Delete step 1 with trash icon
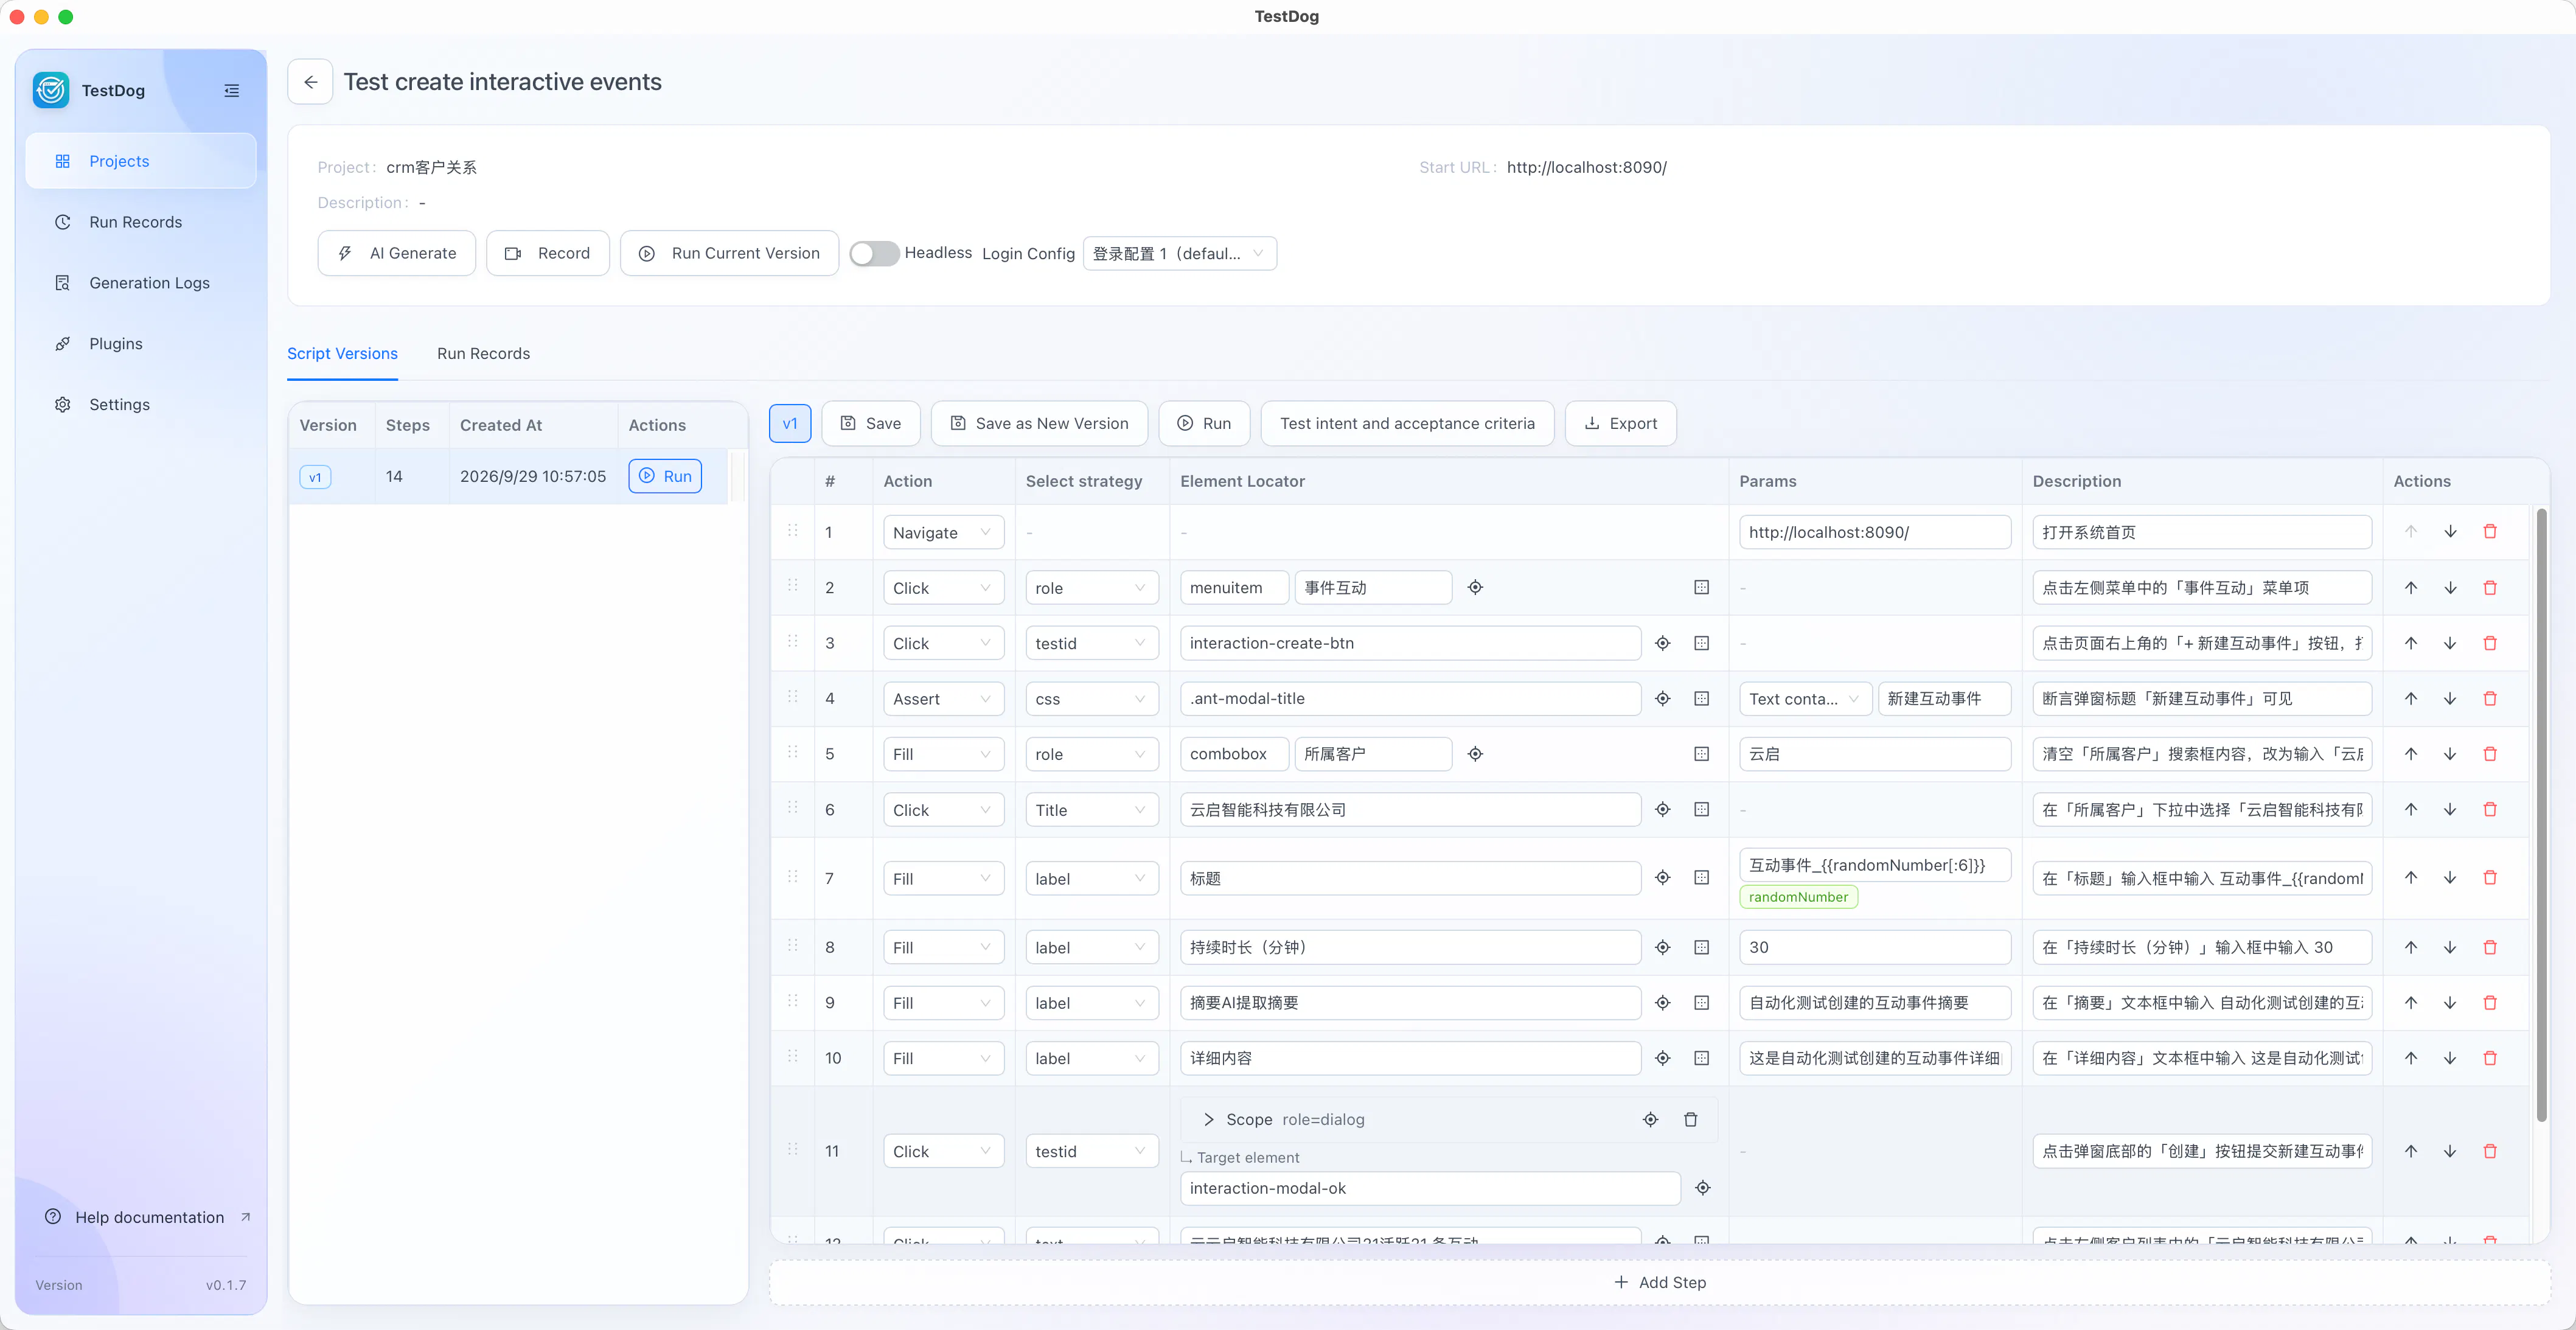The image size is (2576, 1330). coord(2490,532)
